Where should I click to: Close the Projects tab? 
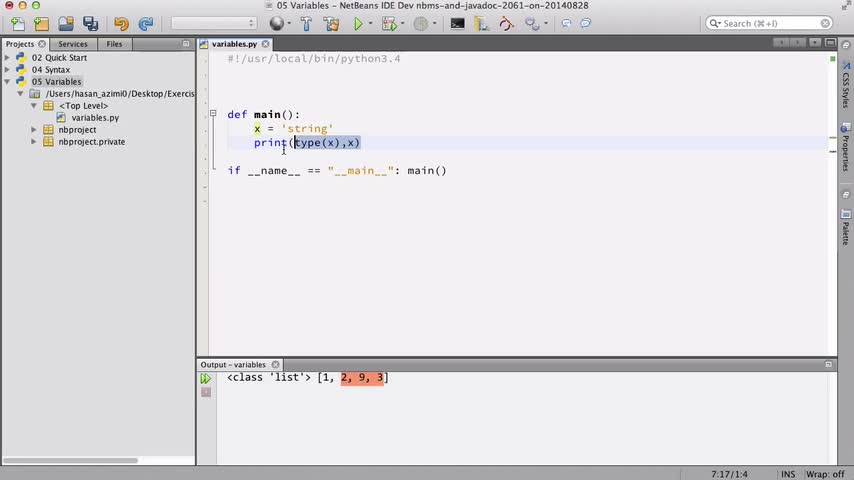coord(42,44)
